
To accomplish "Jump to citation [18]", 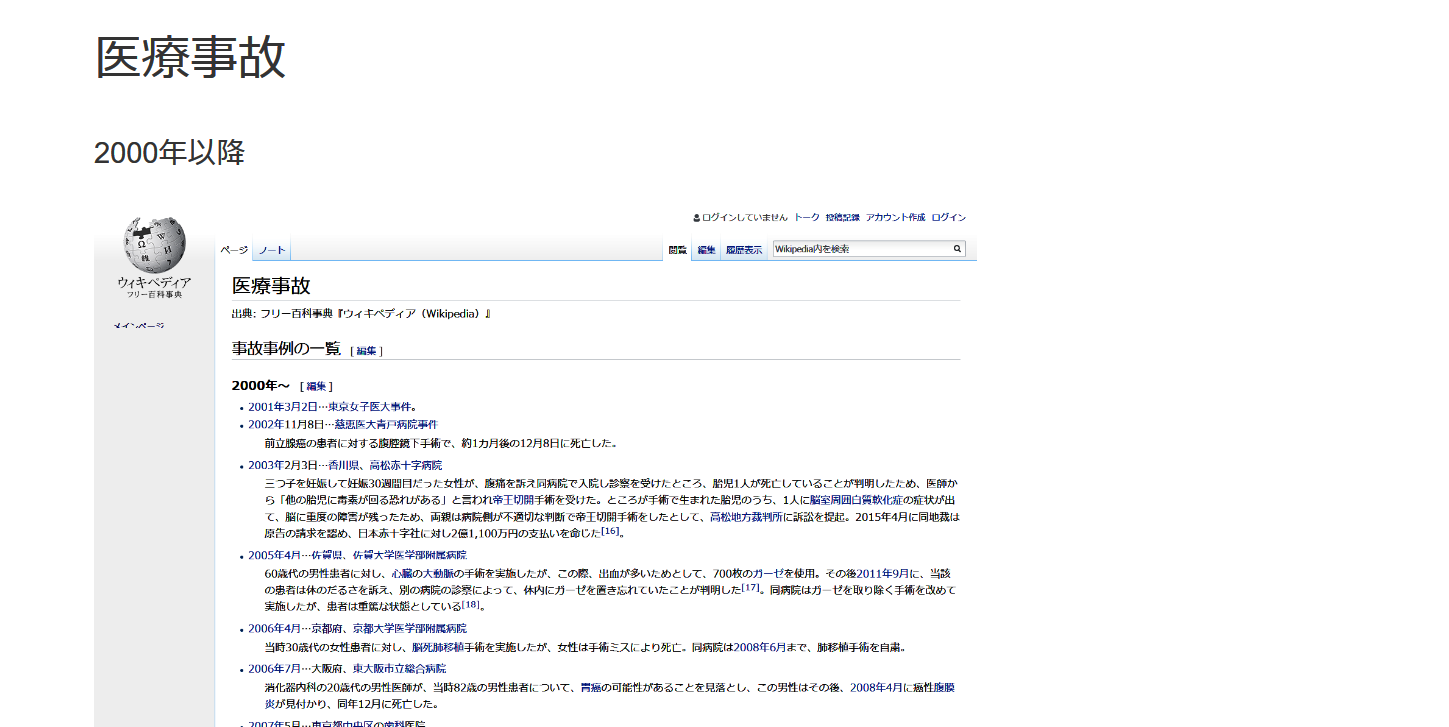I will click(471, 604).
